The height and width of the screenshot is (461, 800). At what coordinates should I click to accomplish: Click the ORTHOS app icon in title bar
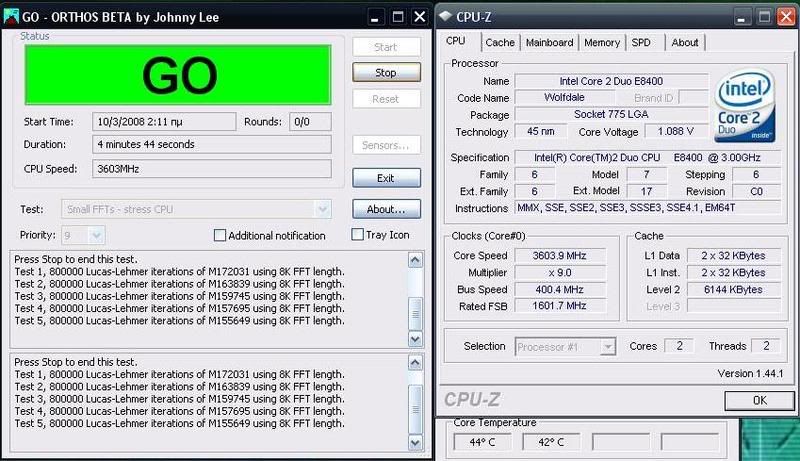coord(10,16)
